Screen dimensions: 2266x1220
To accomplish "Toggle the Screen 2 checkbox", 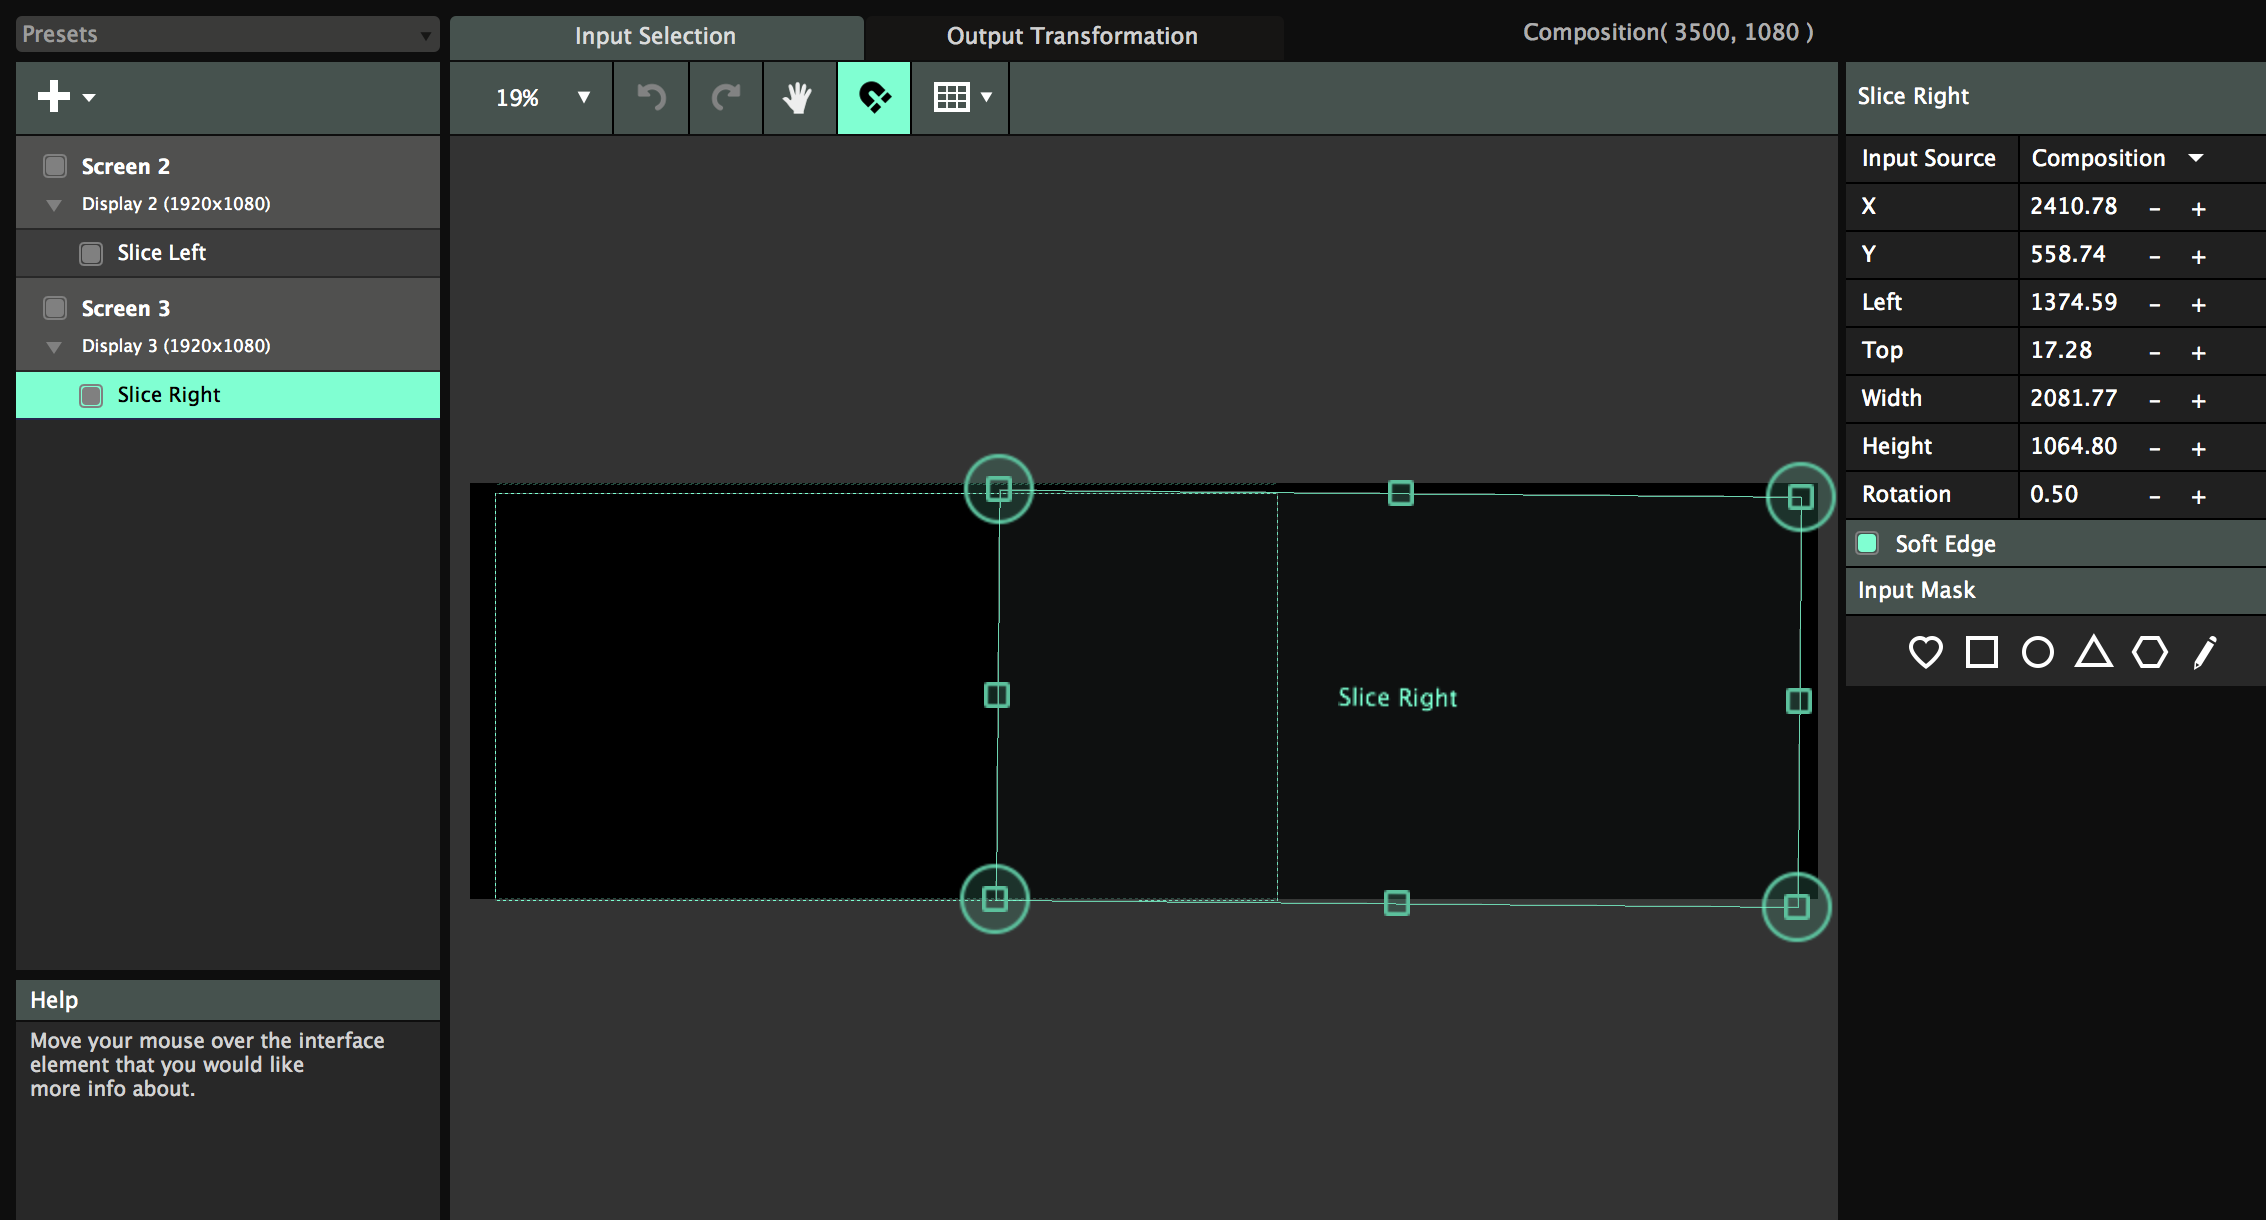I will tap(55, 166).
